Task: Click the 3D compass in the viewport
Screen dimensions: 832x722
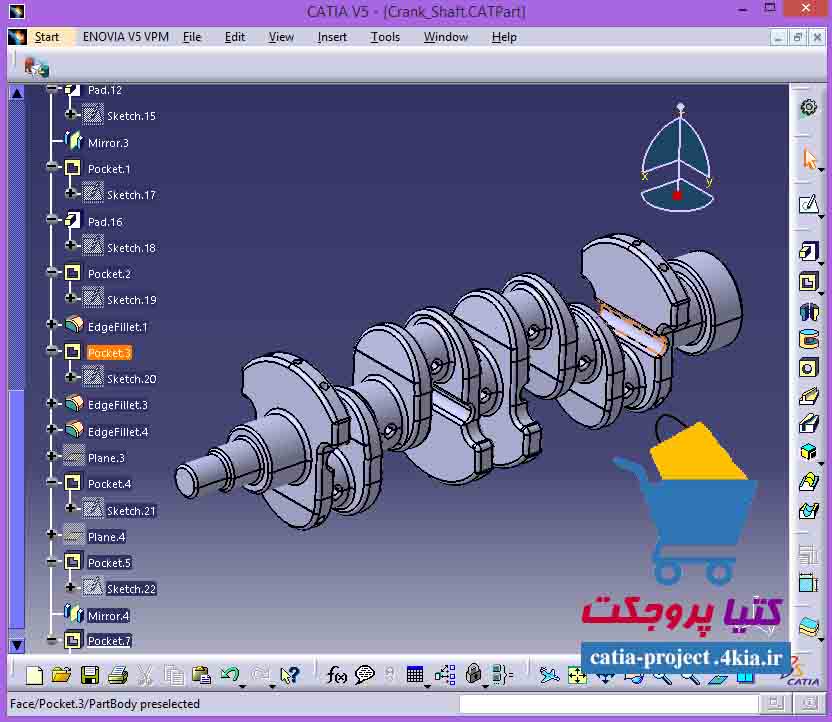Action: (x=677, y=158)
